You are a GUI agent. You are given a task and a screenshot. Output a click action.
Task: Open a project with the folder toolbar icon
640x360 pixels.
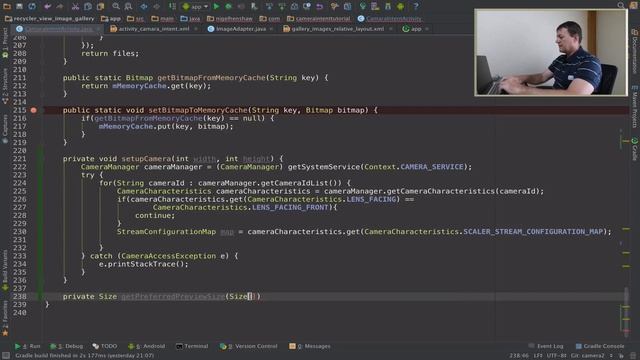click(7, 6)
